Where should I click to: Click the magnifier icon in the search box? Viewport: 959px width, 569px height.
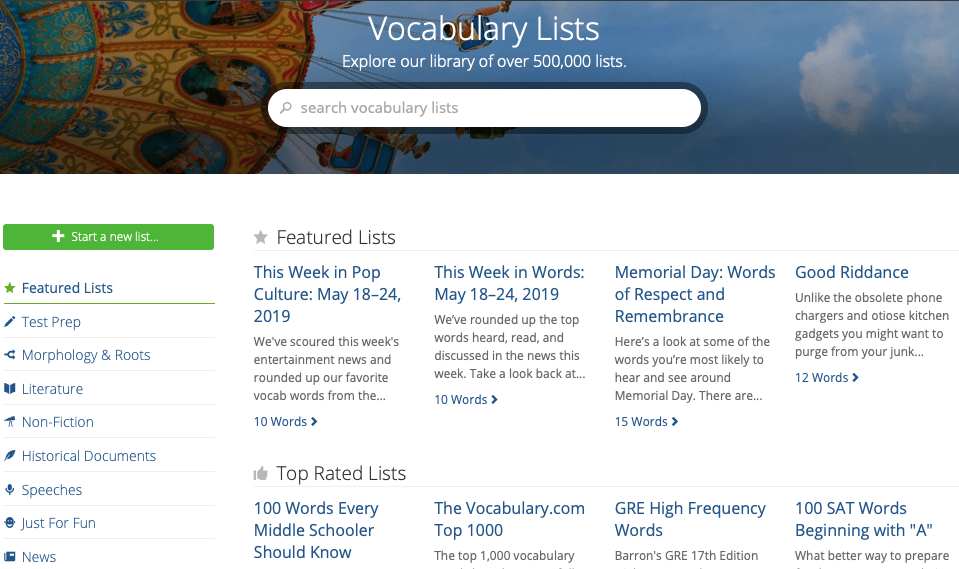286,108
